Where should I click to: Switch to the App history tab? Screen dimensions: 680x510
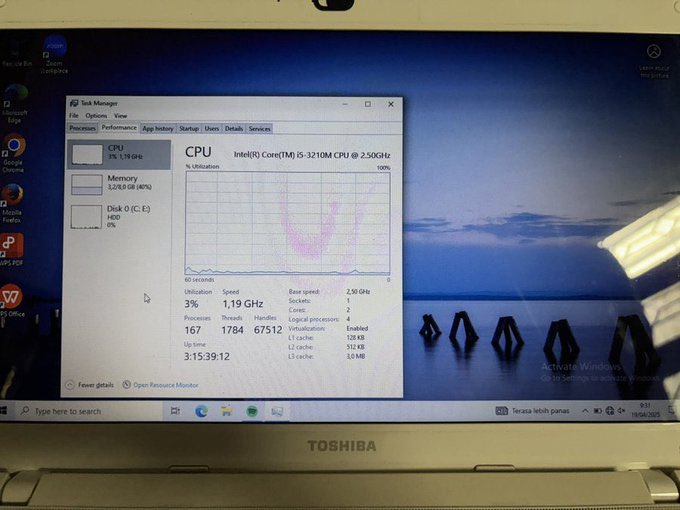pos(158,128)
